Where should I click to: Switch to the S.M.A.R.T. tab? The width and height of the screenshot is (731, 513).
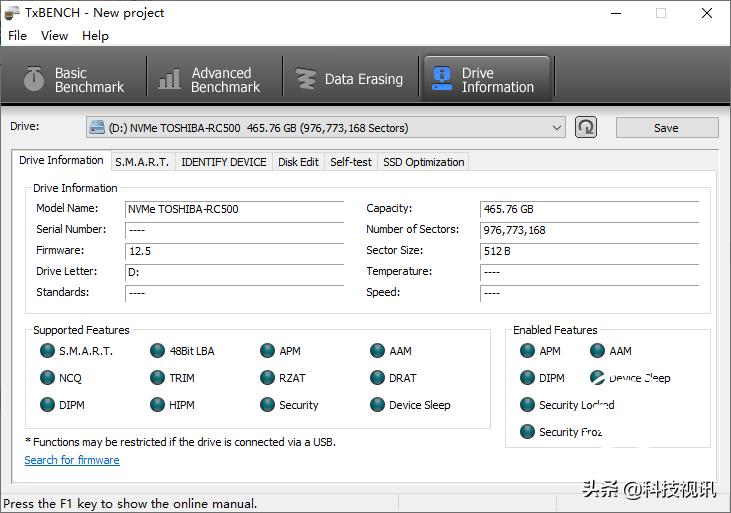click(x=141, y=162)
